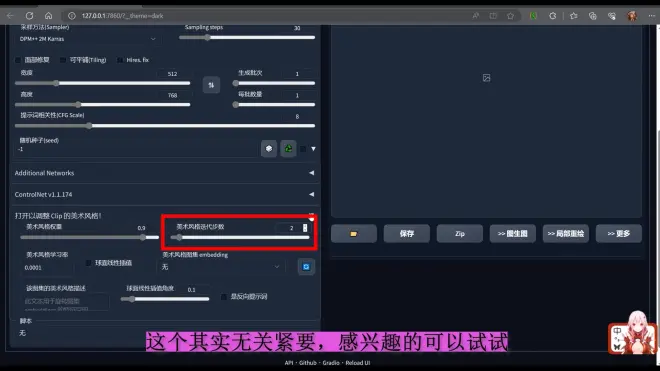660x371 pixels.
Task: Expand the ControlNet v1.1.174 section
Action: tap(165, 195)
